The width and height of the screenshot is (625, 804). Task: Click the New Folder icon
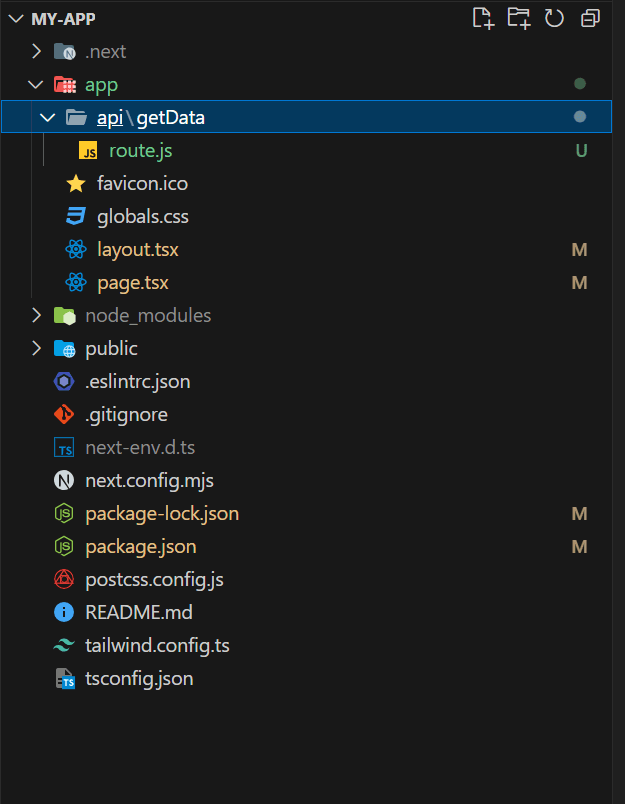[518, 18]
